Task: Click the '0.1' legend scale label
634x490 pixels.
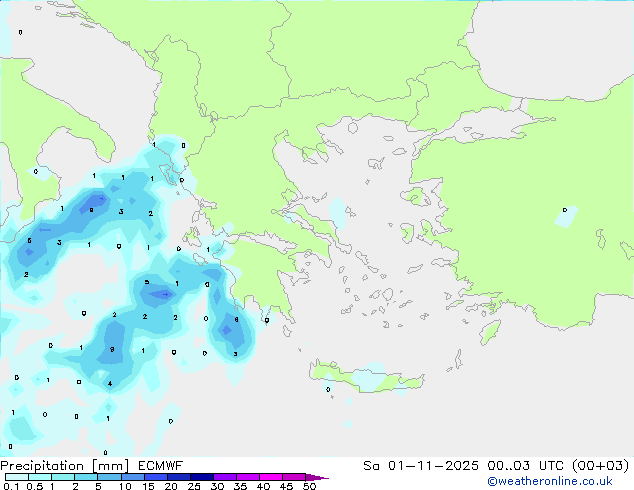Action: (11, 486)
